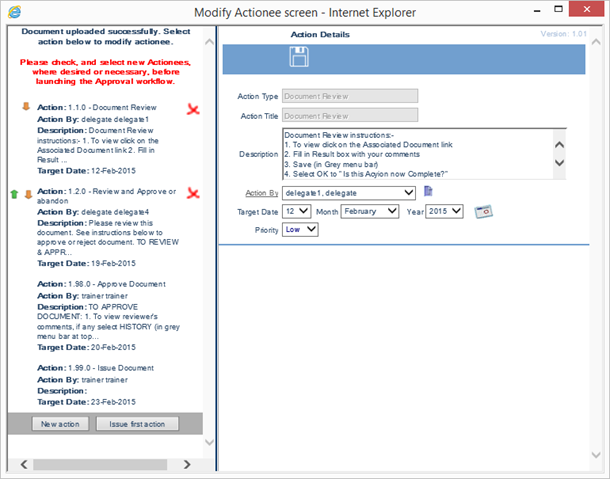Click Action By delegate delegate4 text
This screenshot has width=610, height=479.
coord(93,212)
